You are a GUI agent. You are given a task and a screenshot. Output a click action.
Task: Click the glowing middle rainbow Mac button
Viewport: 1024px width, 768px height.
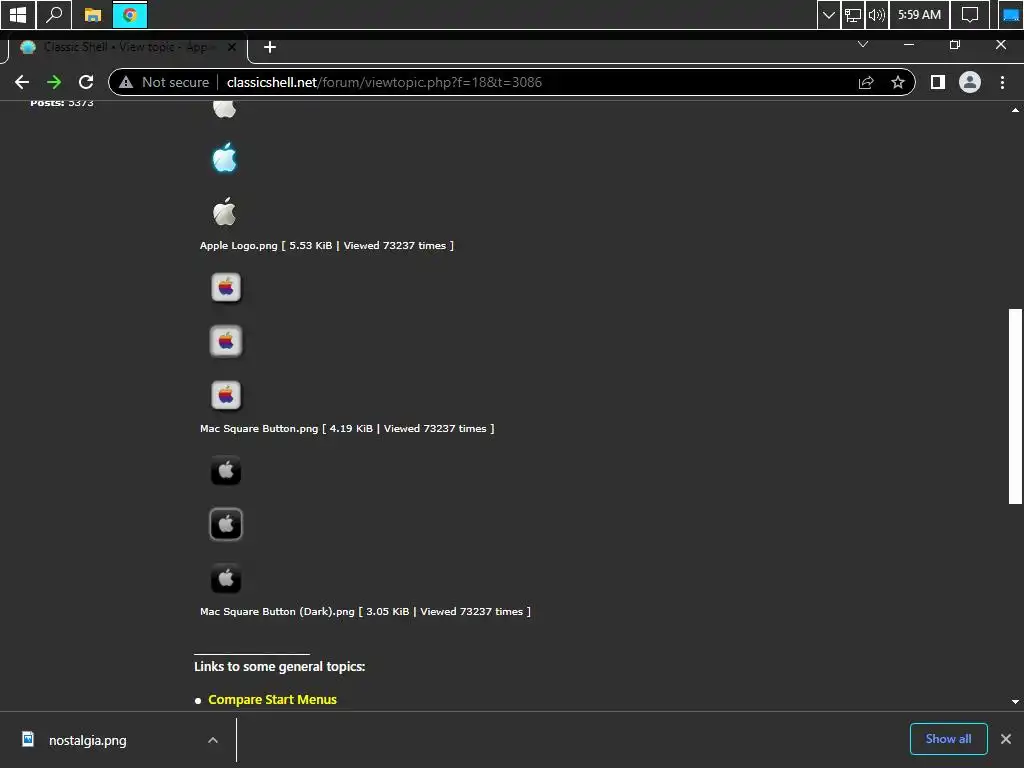[x=226, y=341]
